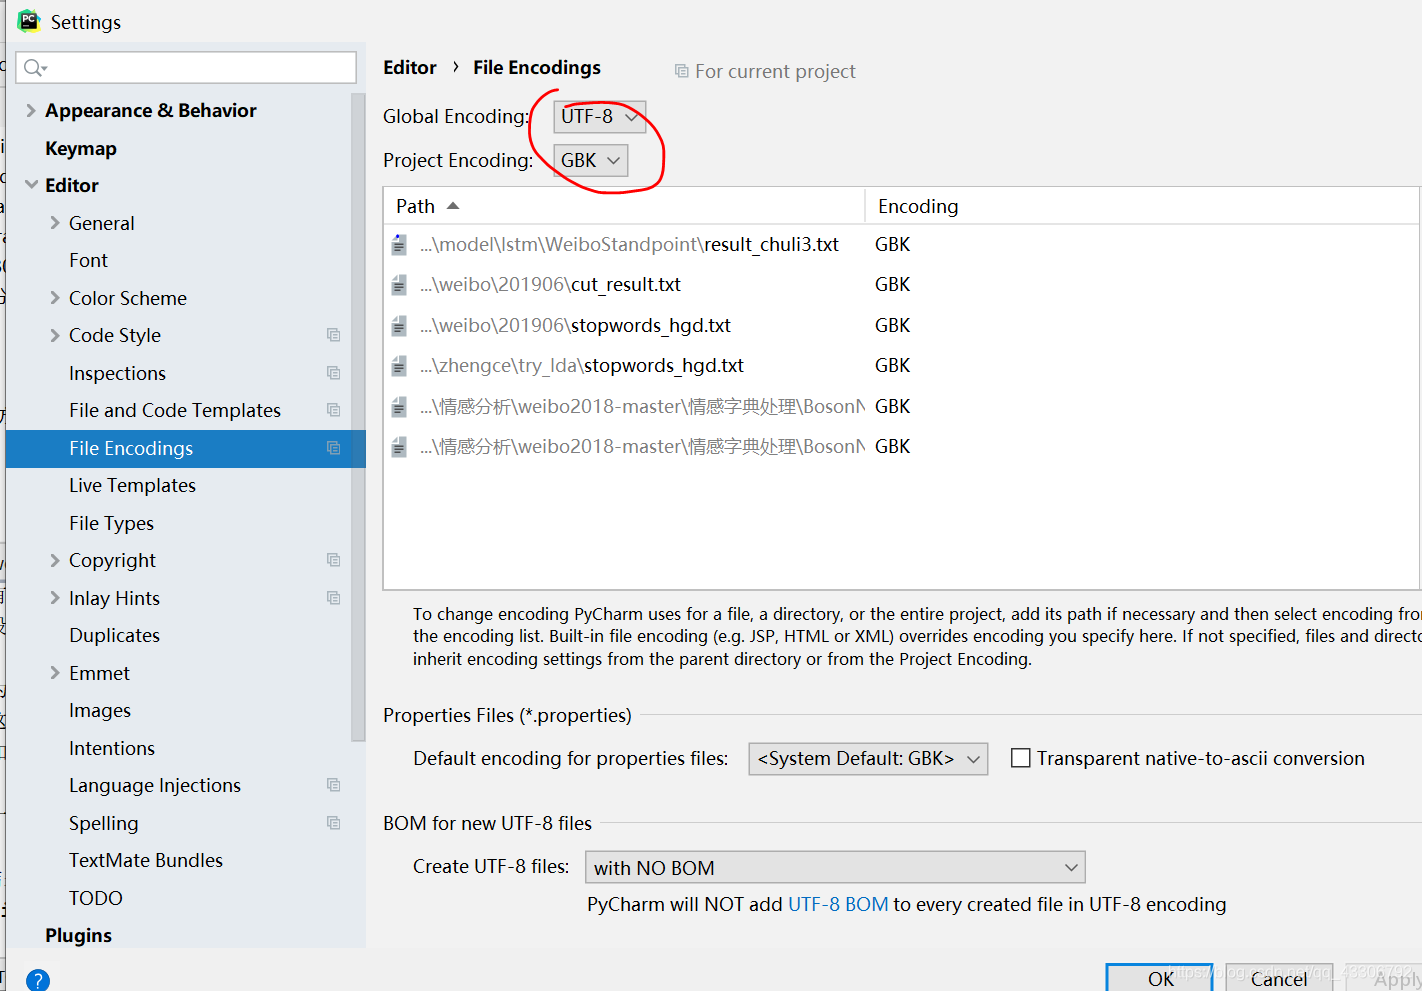
Task: Open default properties files encoding dropdown
Action: pyautogui.click(x=868, y=759)
